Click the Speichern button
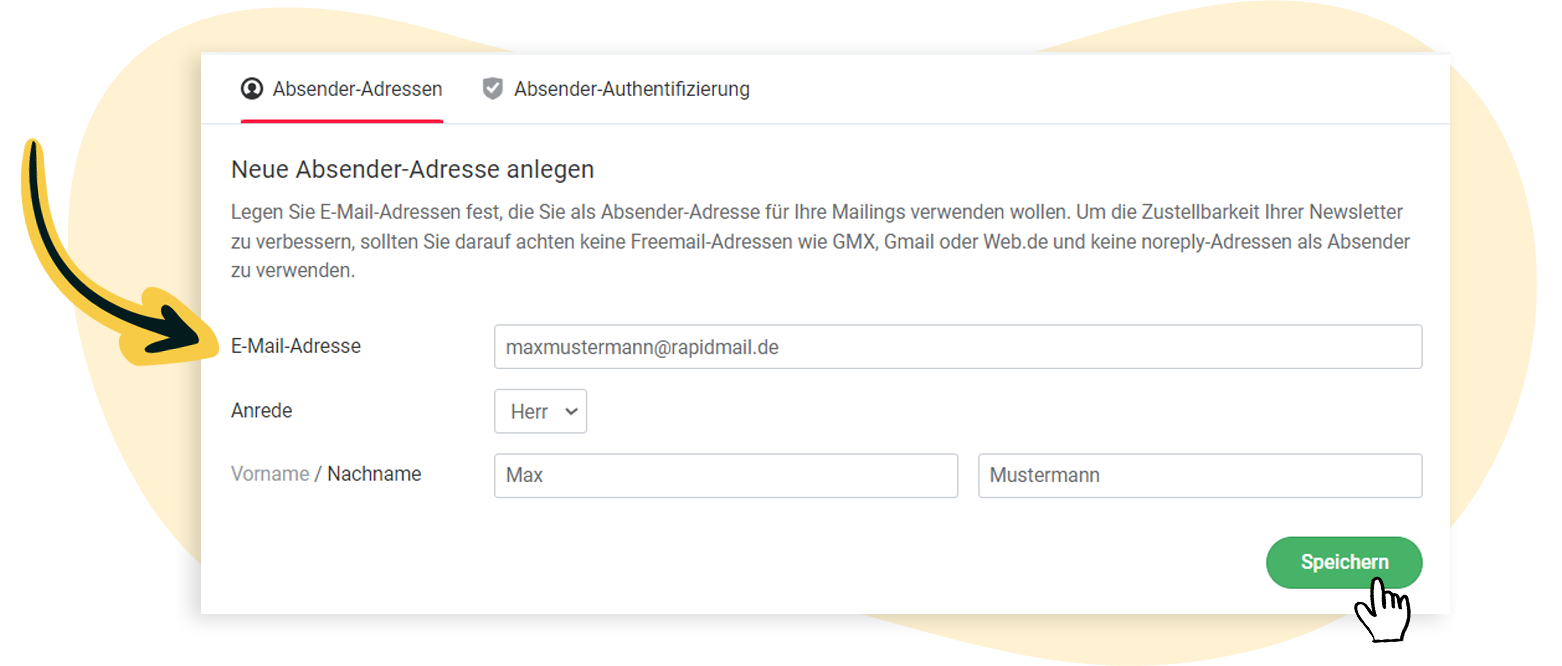This screenshot has height=666, width=1562. pos(1344,562)
